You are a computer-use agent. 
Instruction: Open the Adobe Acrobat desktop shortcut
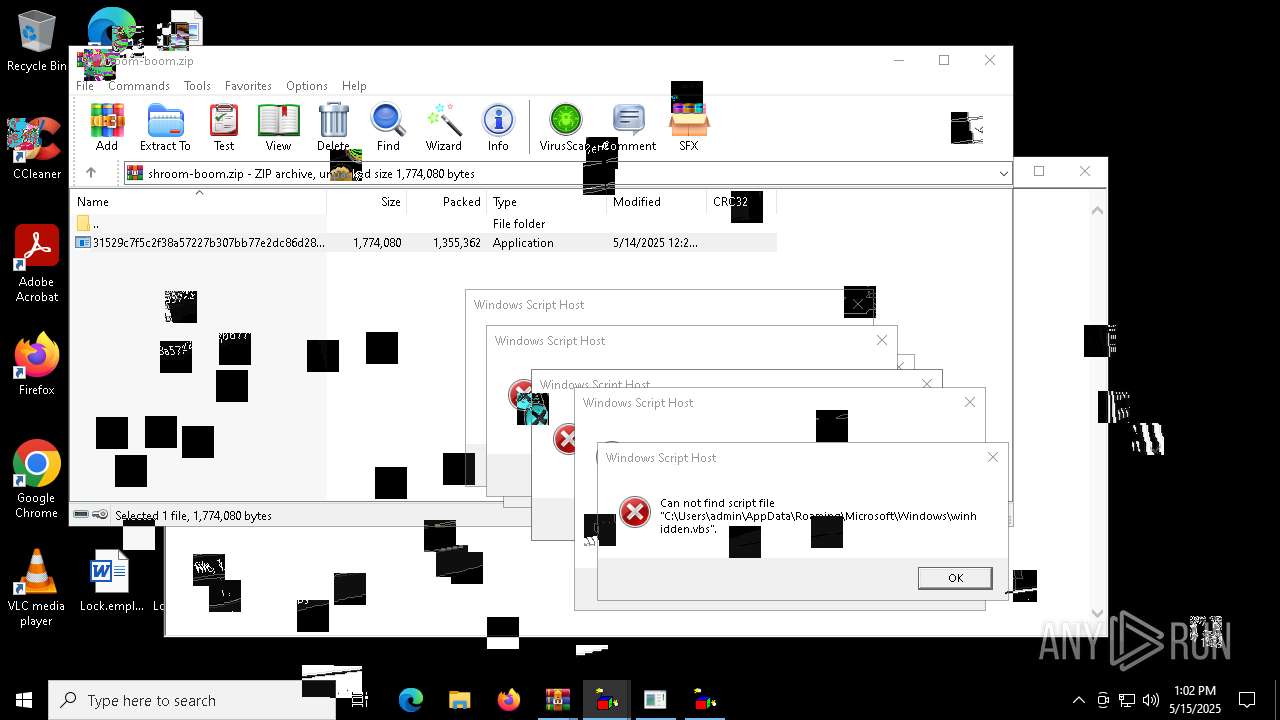point(37,264)
